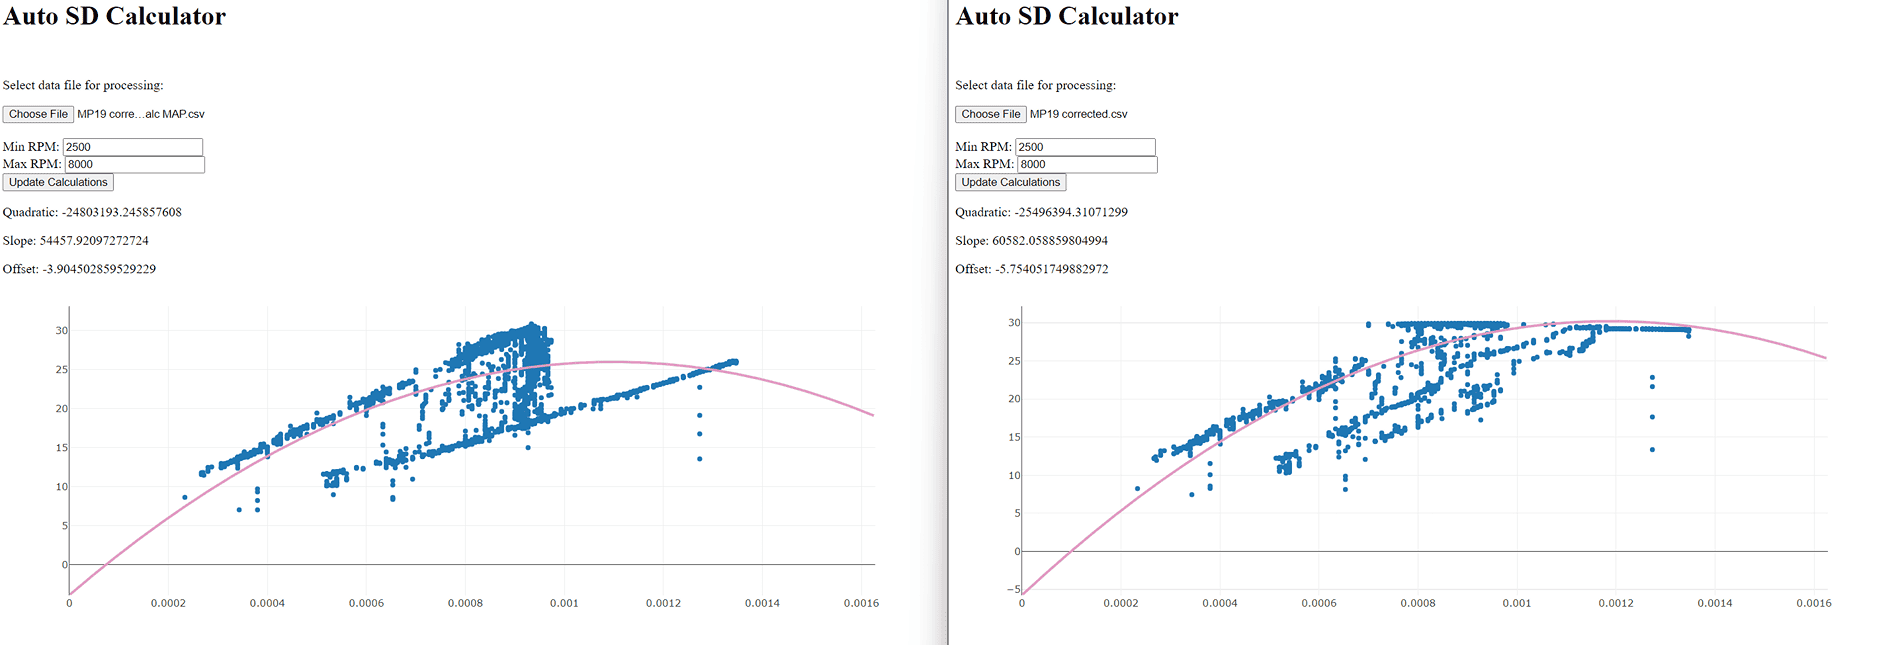Click Update Calculations in the right window
Image resolution: width=1900 pixels, height=645 pixels.
(x=1011, y=182)
